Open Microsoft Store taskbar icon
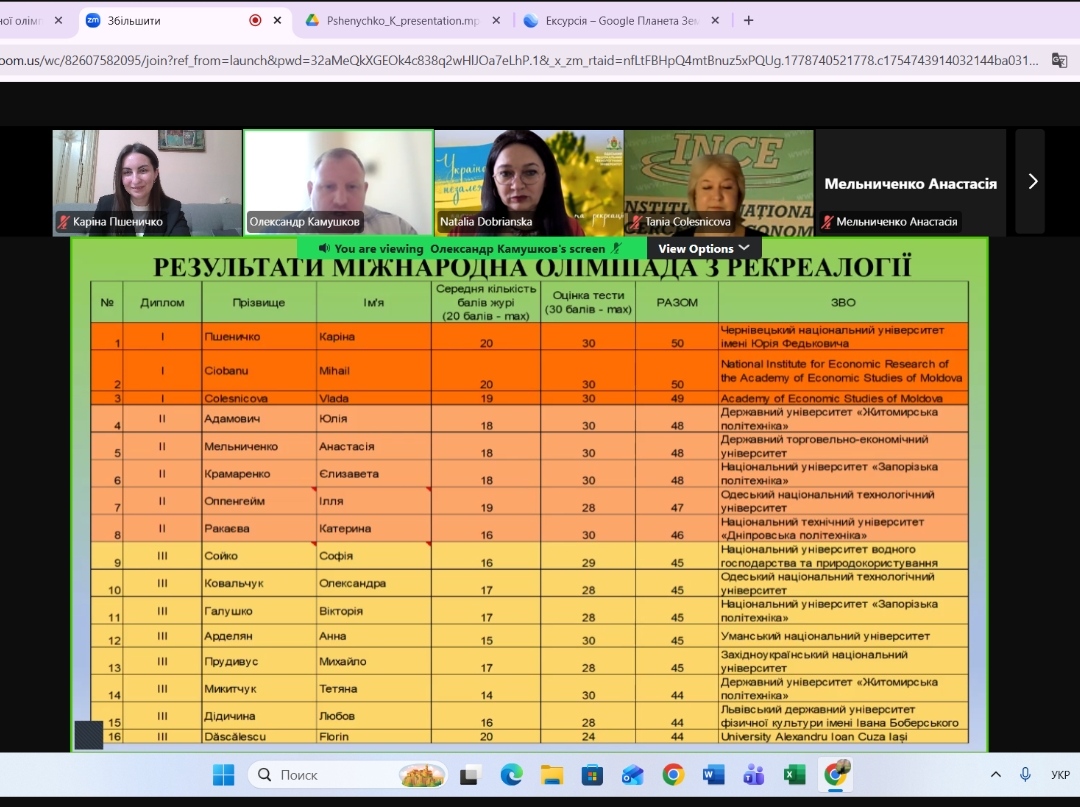1080x807 pixels. click(592, 775)
